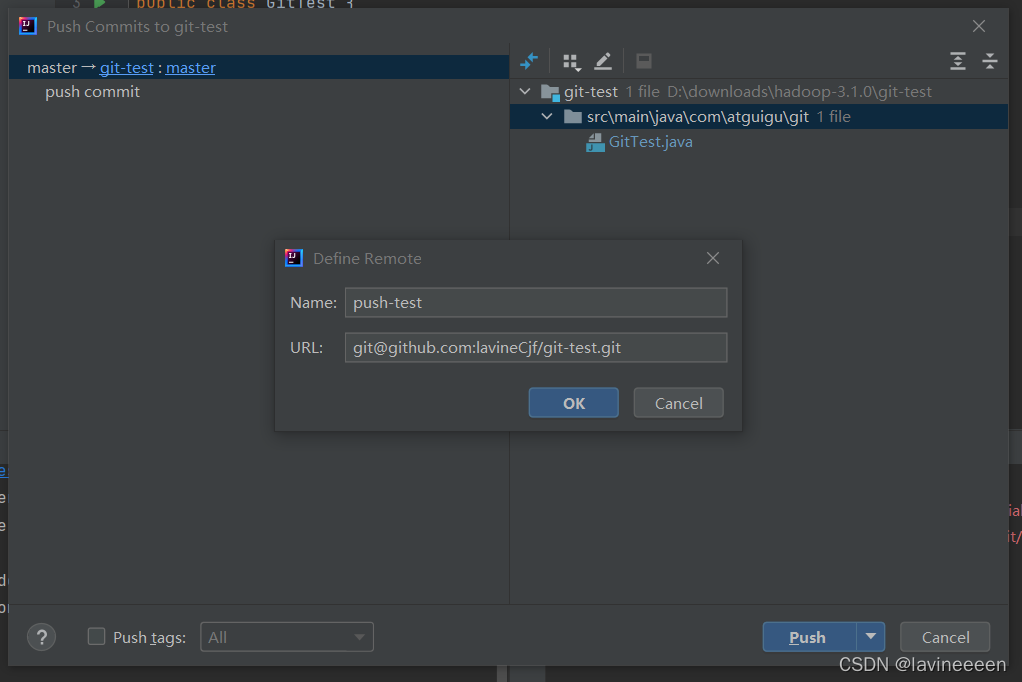Cancel the Define Remote dialog

[679, 403]
